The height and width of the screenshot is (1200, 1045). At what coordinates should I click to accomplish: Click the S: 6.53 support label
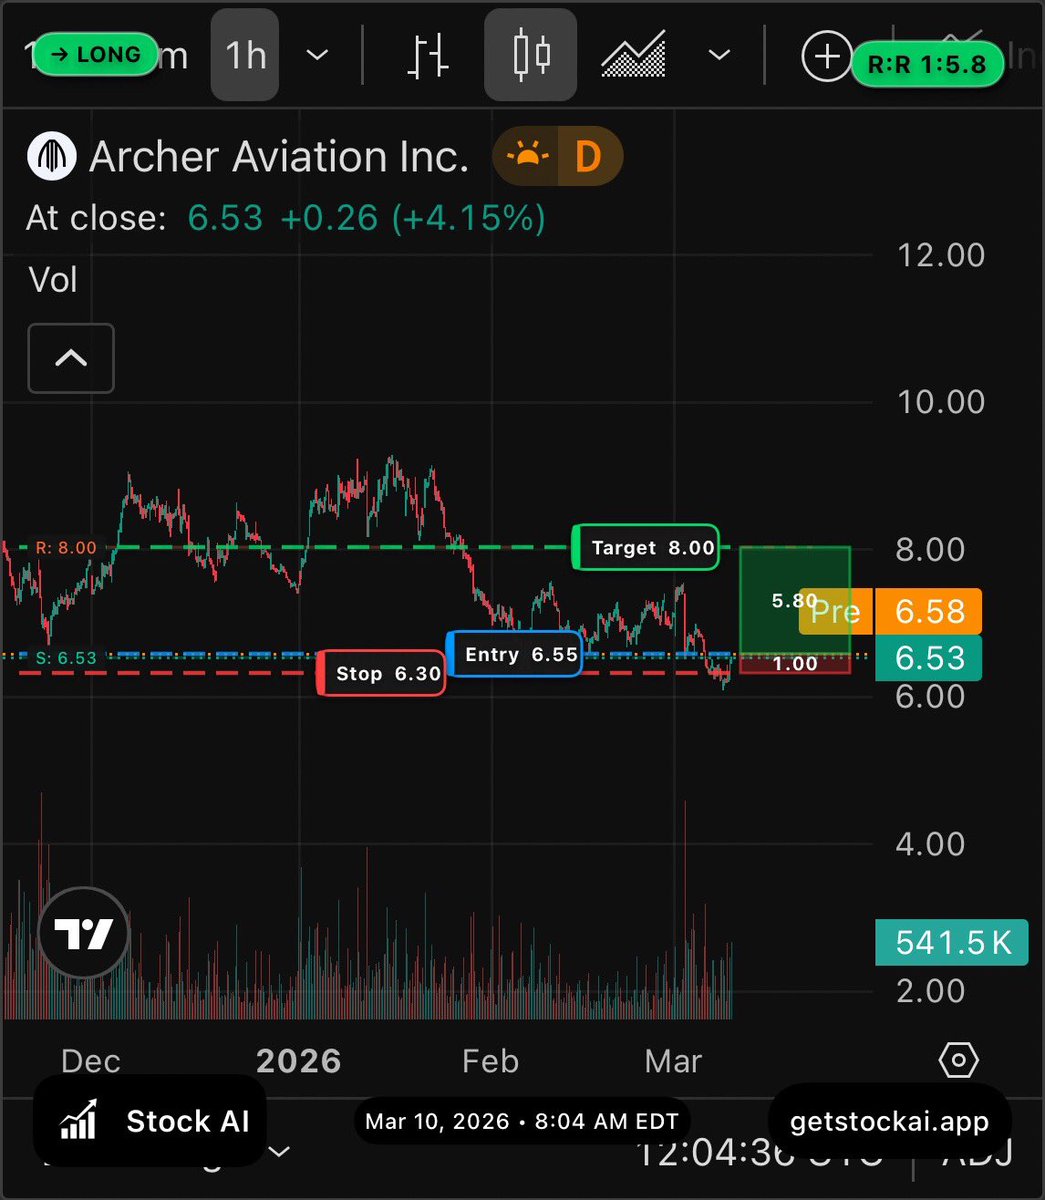point(66,658)
